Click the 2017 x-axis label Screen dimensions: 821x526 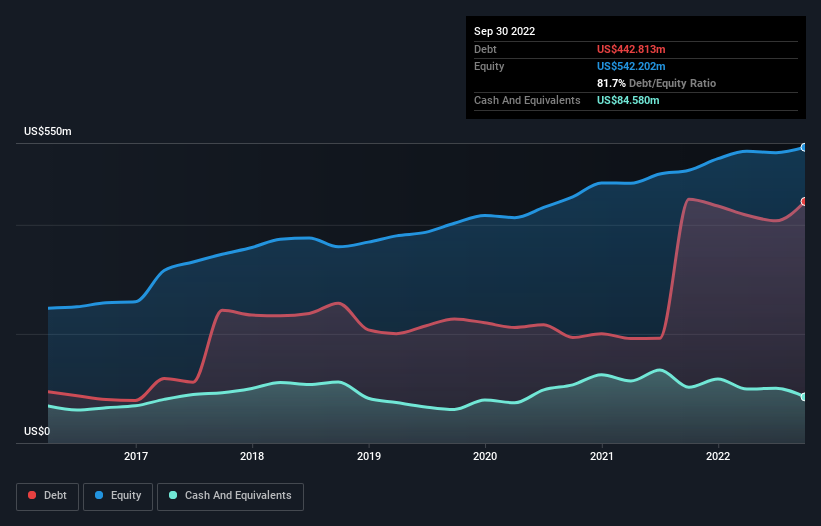pos(136,456)
